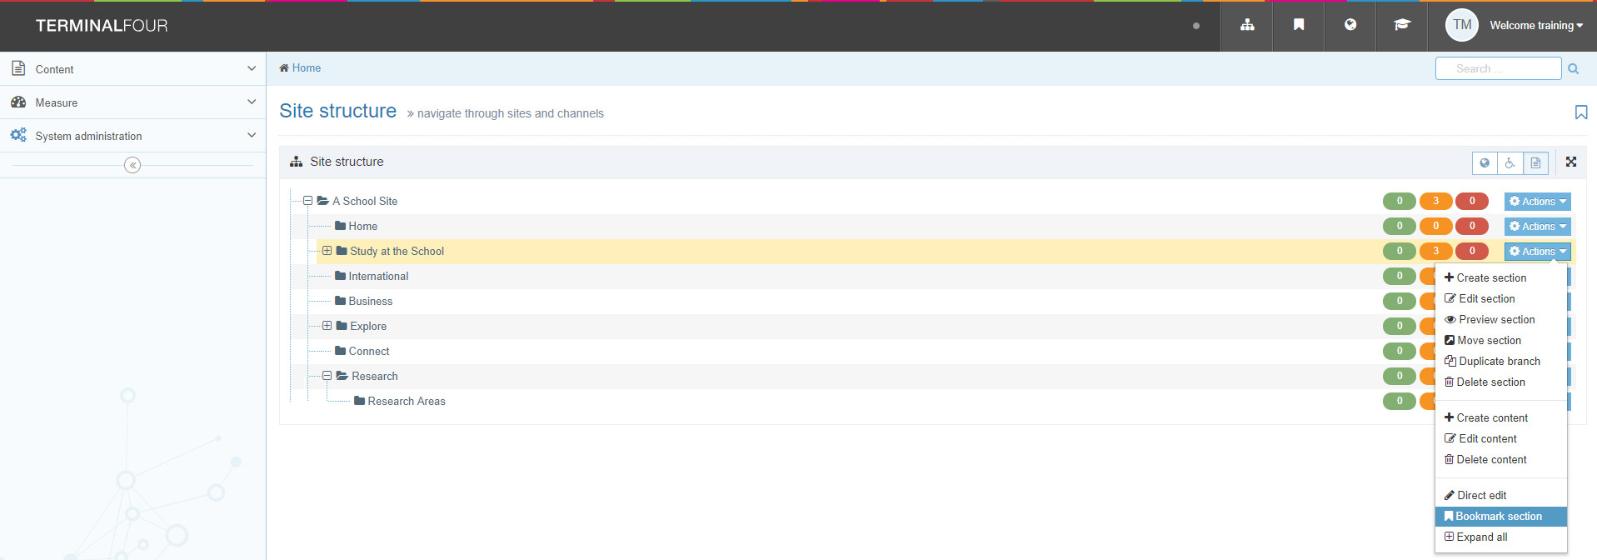Choose Direct edit from the menu

(x=1501, y=496)
